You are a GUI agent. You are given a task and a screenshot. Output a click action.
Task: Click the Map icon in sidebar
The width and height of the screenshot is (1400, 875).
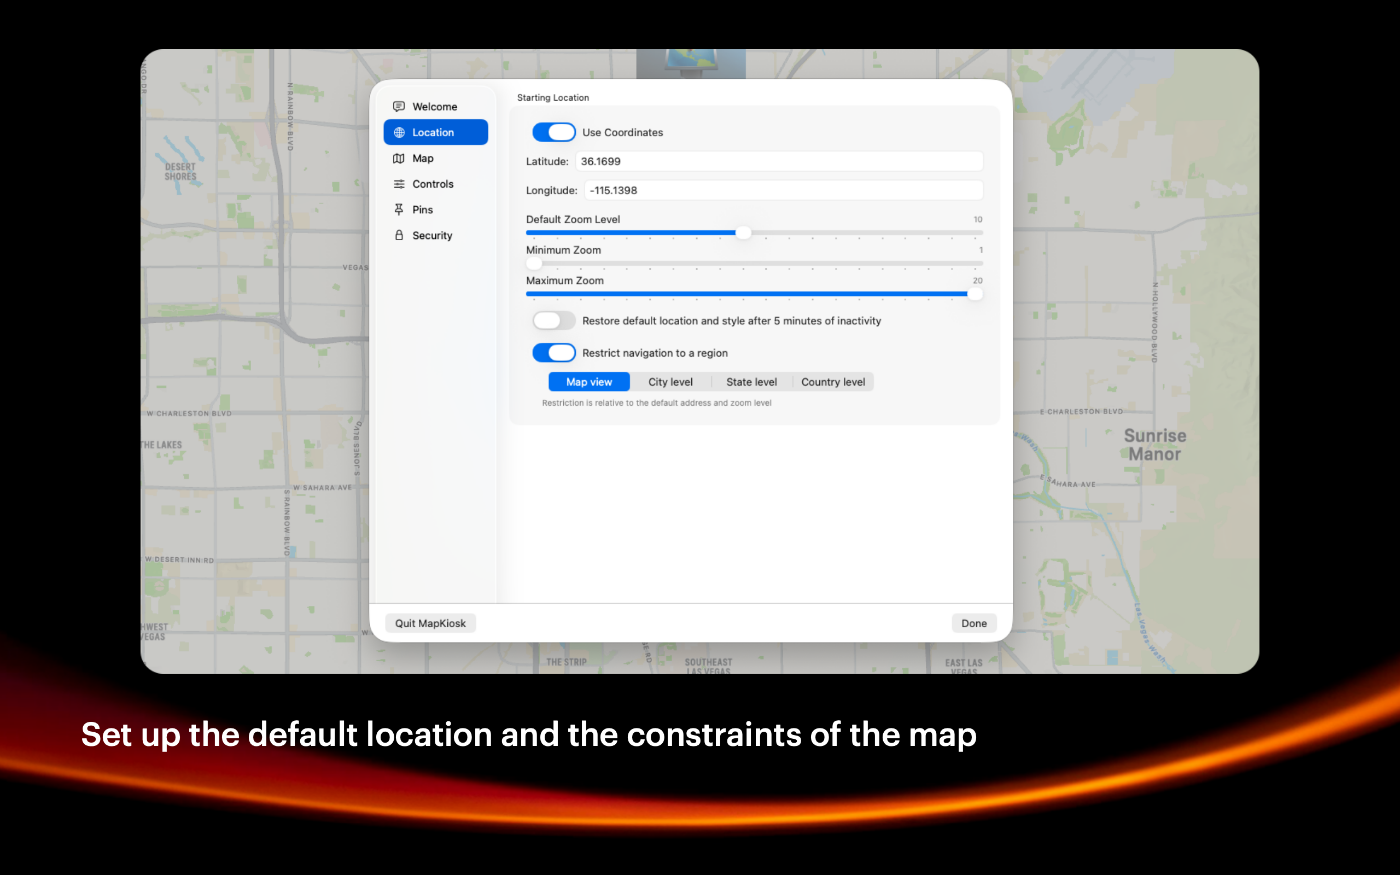click(x=399, y=159)
